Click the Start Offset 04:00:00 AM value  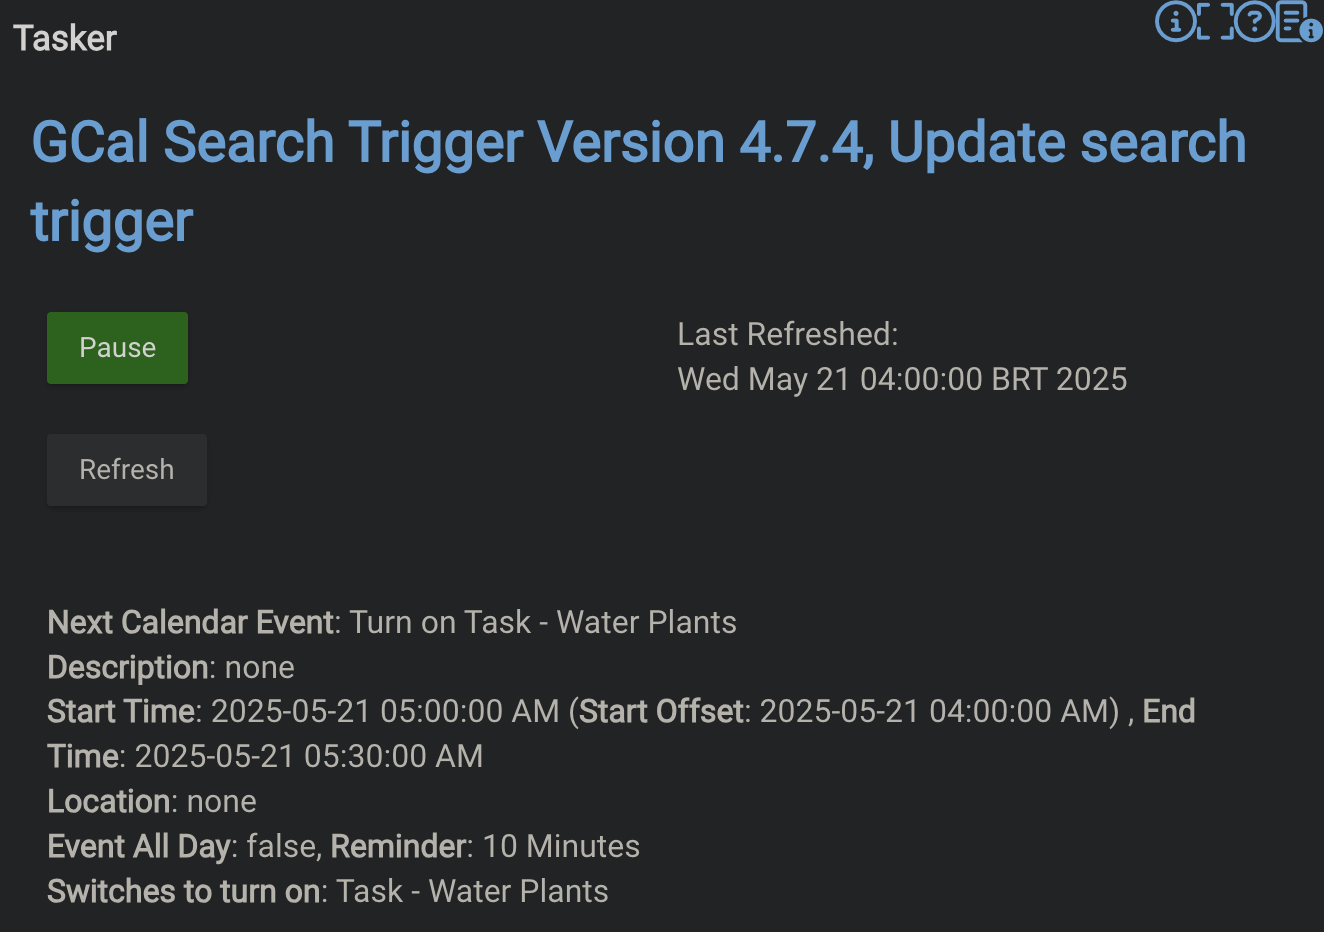940,711
